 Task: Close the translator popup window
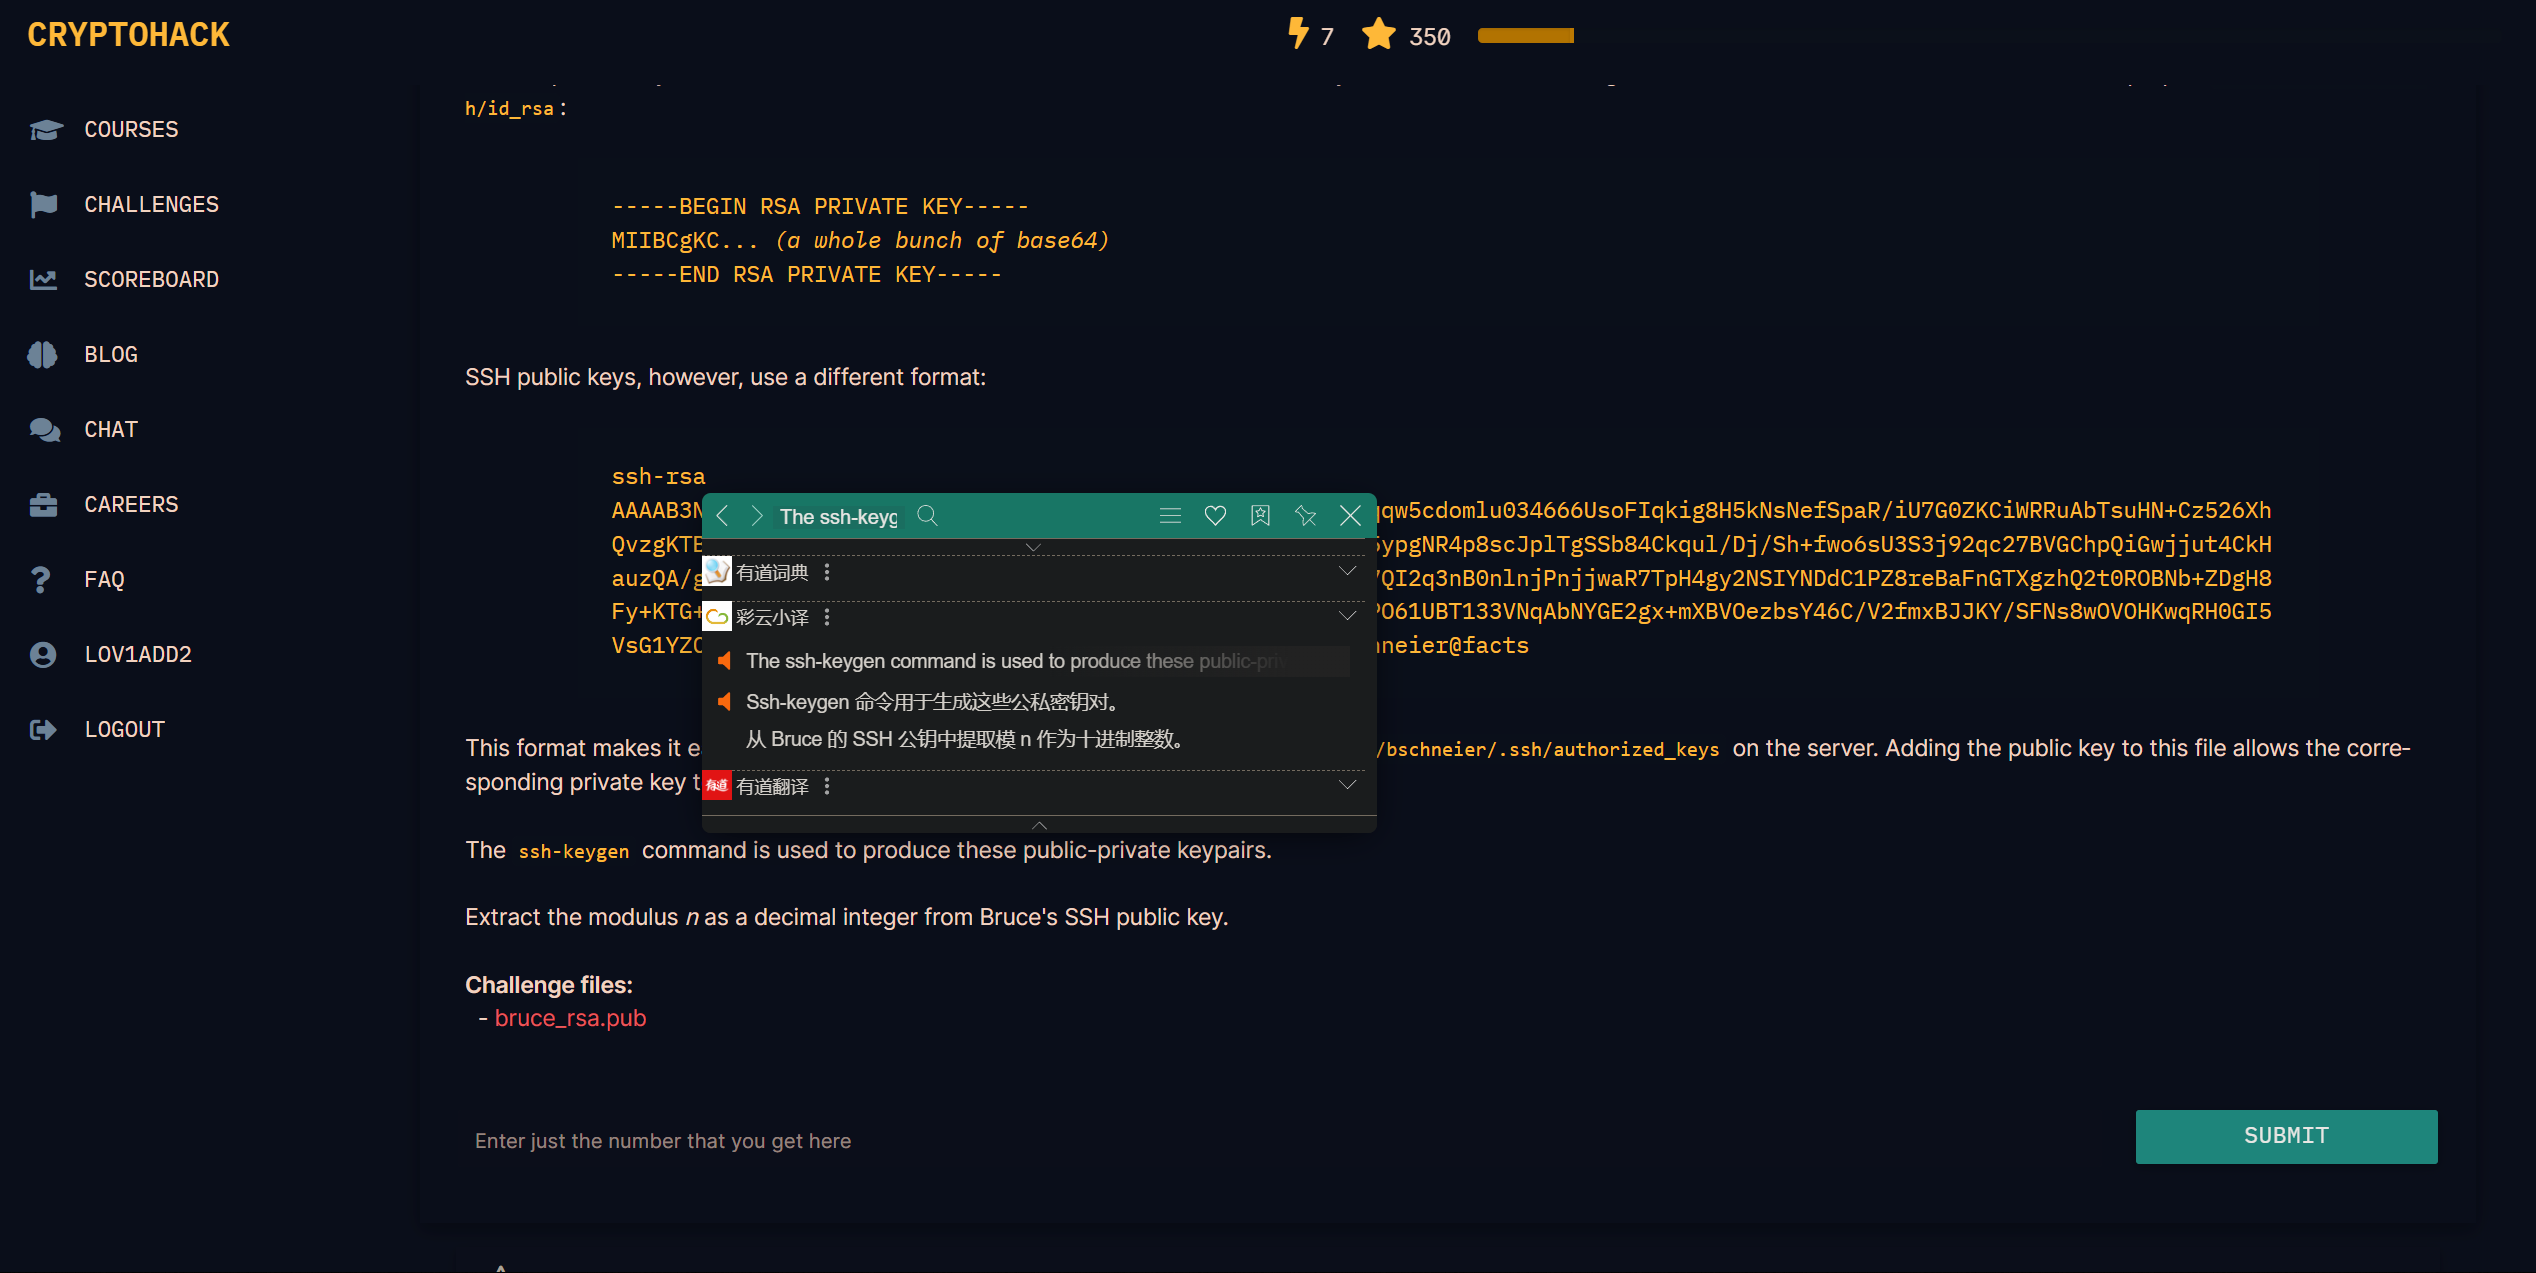click(1350, 516)
